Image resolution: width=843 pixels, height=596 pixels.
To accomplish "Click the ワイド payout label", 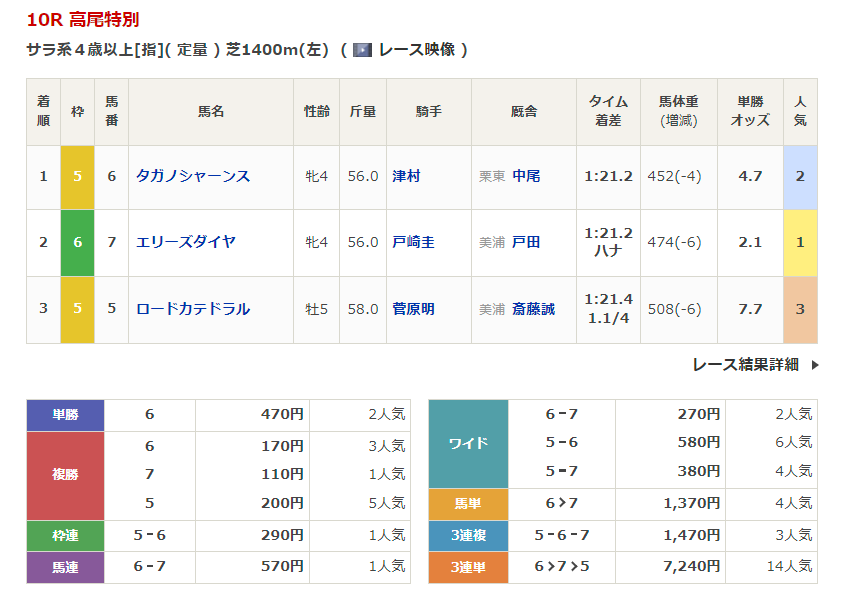I will (468, 443).
